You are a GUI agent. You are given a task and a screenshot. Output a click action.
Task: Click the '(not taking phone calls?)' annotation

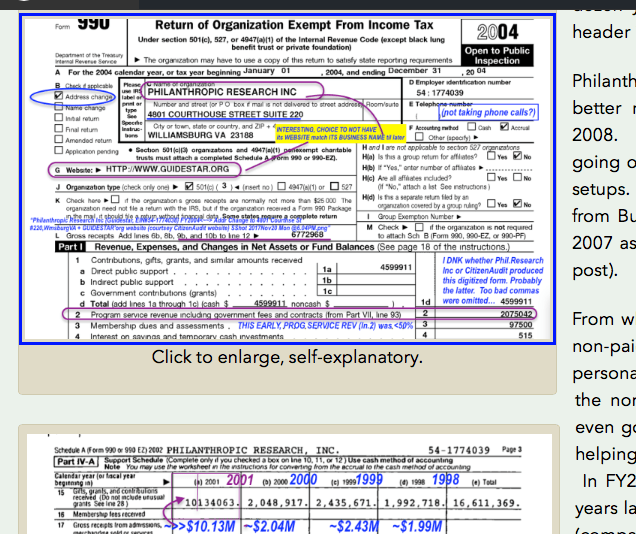point(489,112)
